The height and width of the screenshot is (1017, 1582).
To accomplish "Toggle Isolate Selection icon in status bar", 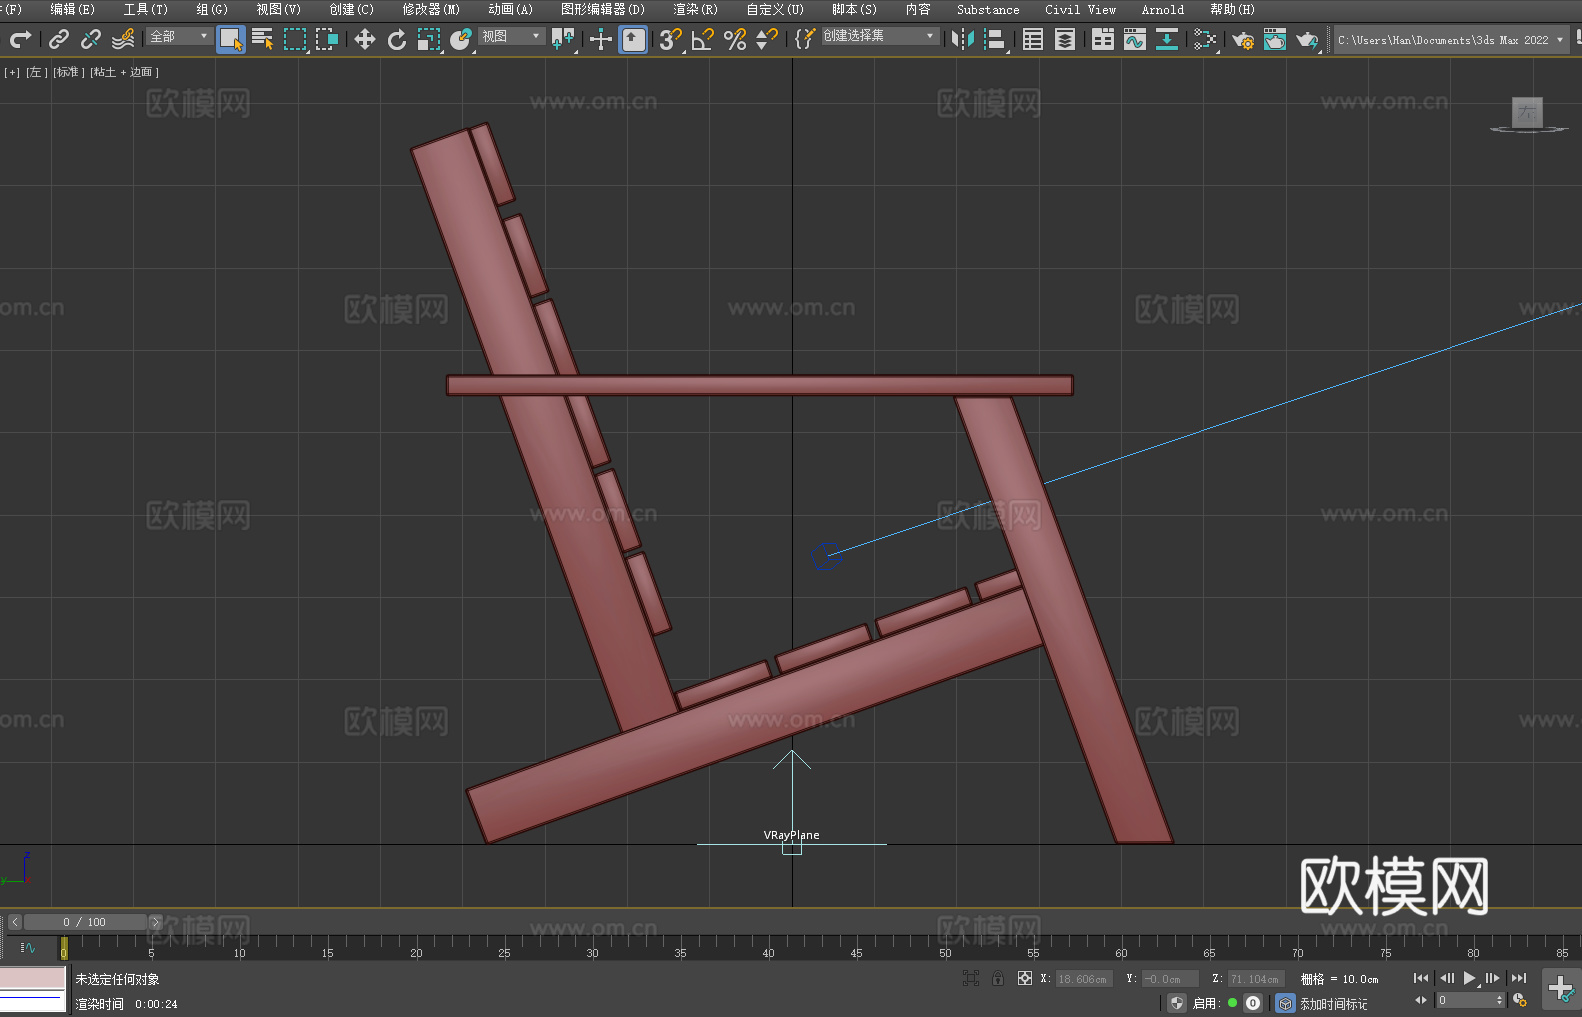I will tap(971, 978).
